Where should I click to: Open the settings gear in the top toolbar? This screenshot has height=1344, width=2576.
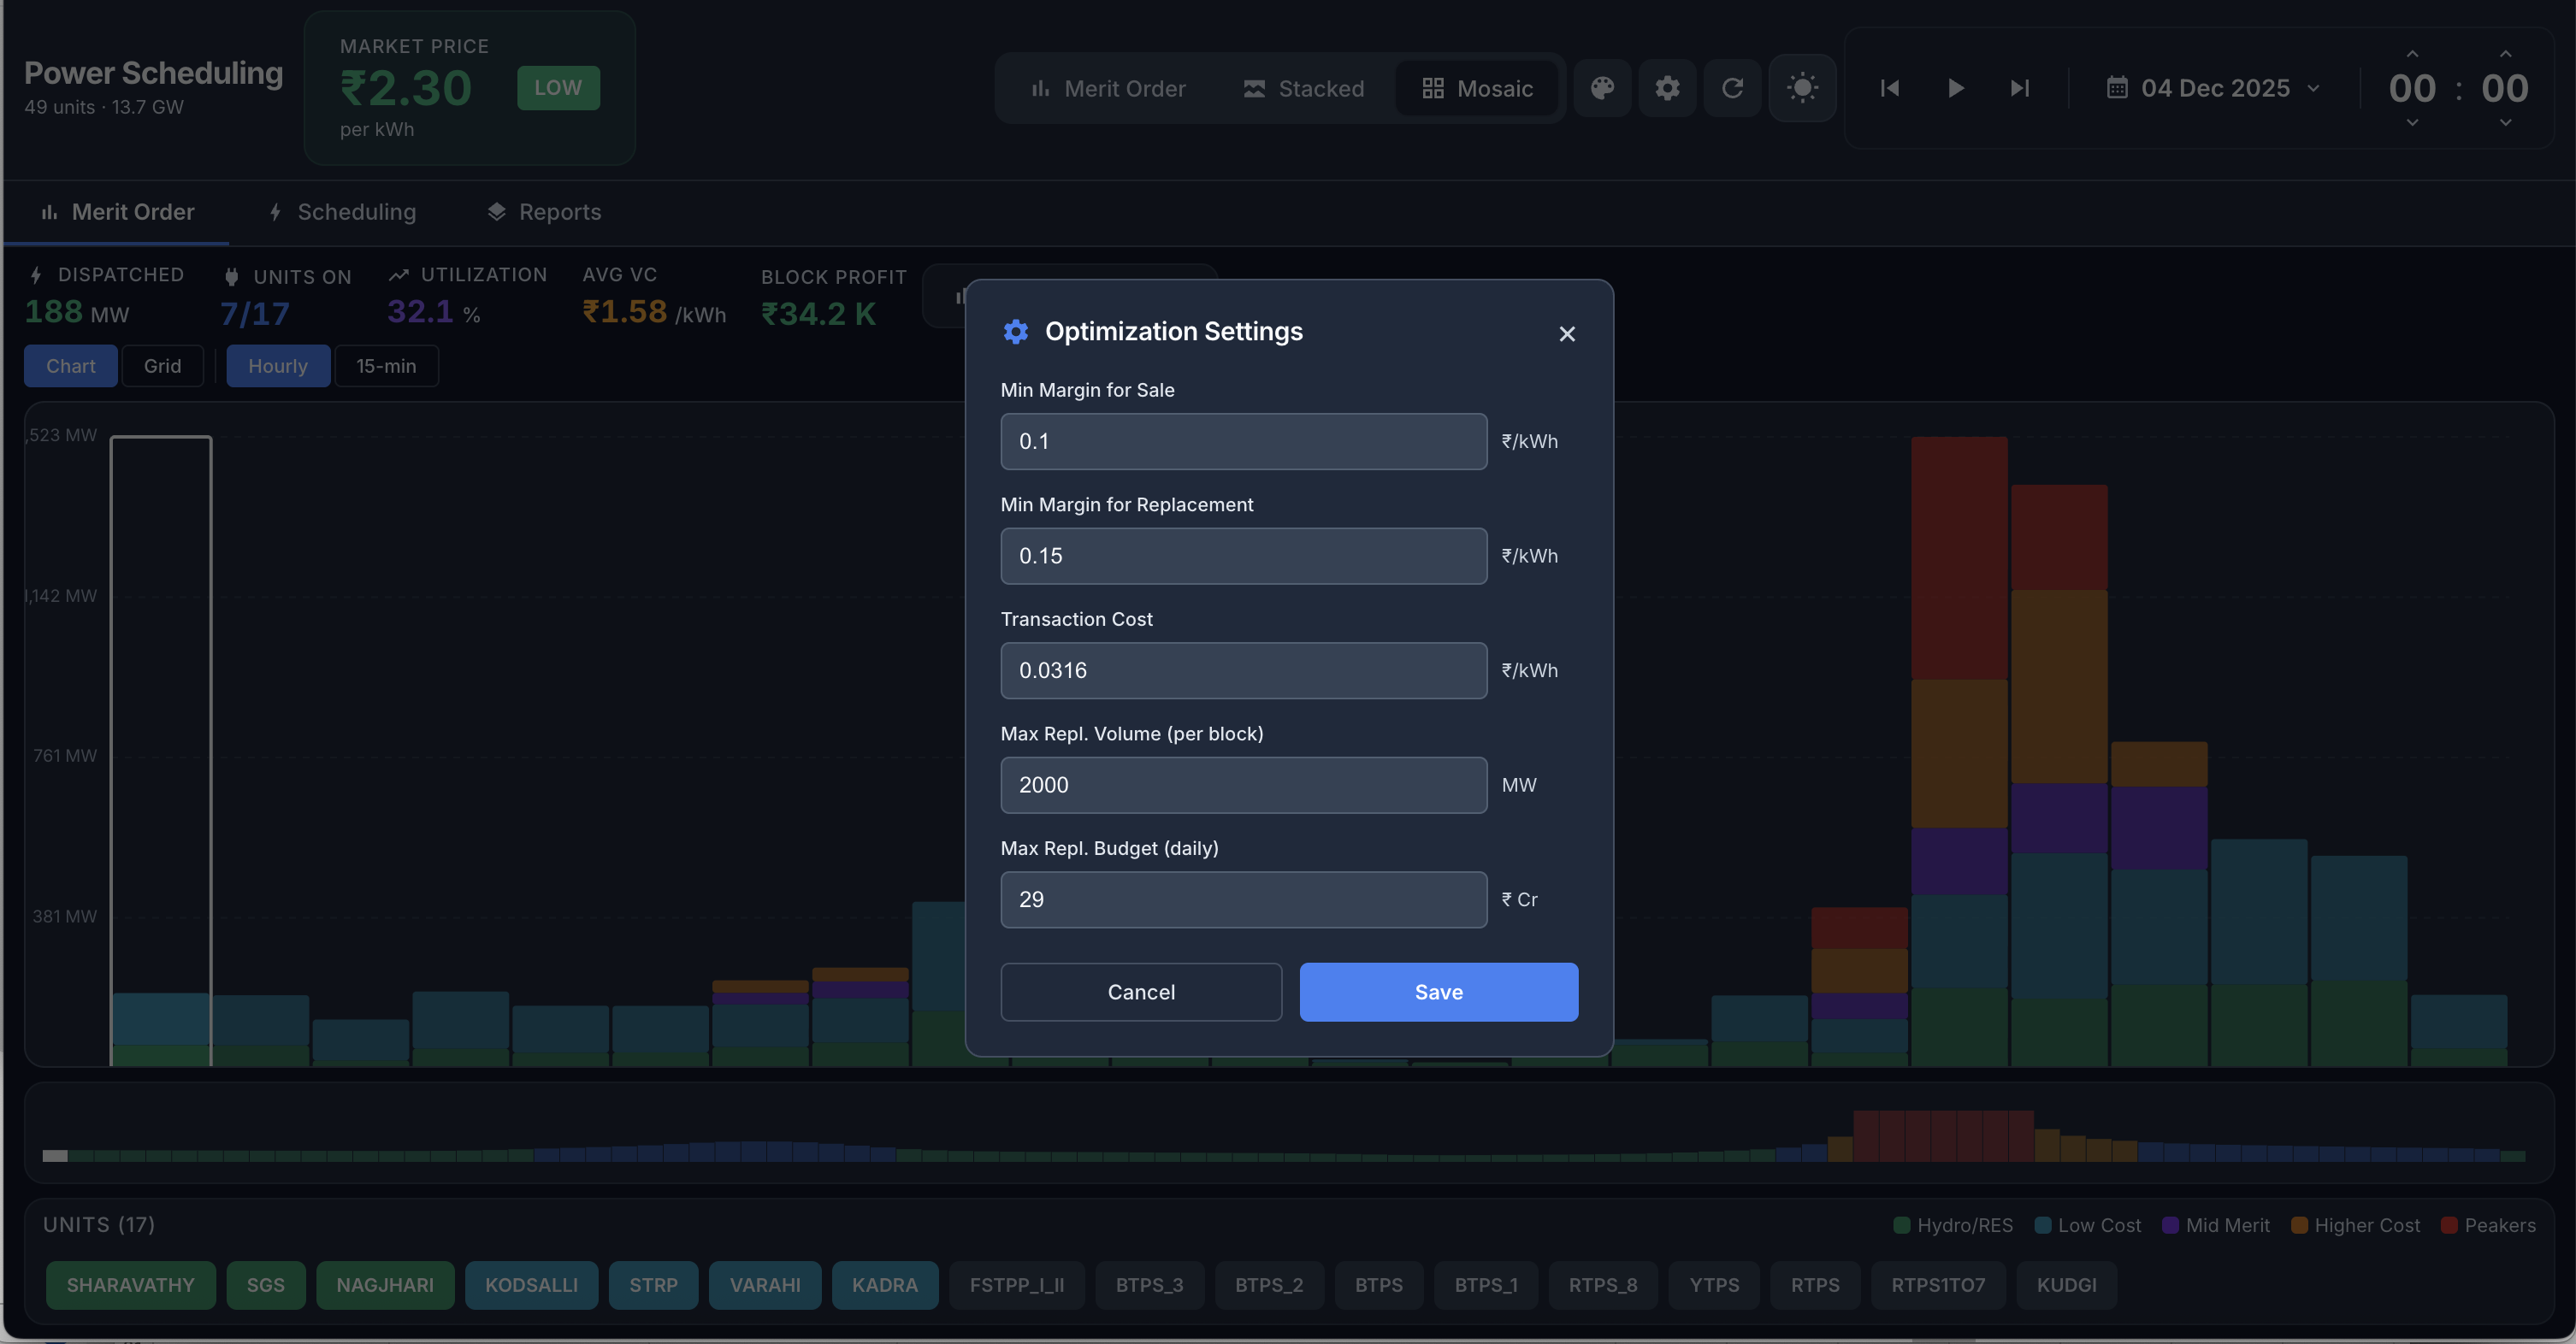pos(1667,88)
